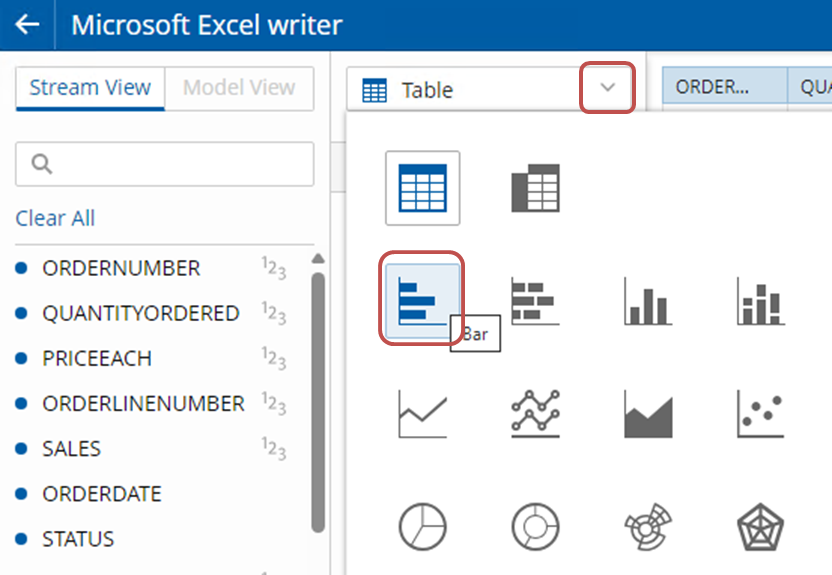The image size is (832, 575).
Task: Switch to the Model View tab
Action: (239, 88)
